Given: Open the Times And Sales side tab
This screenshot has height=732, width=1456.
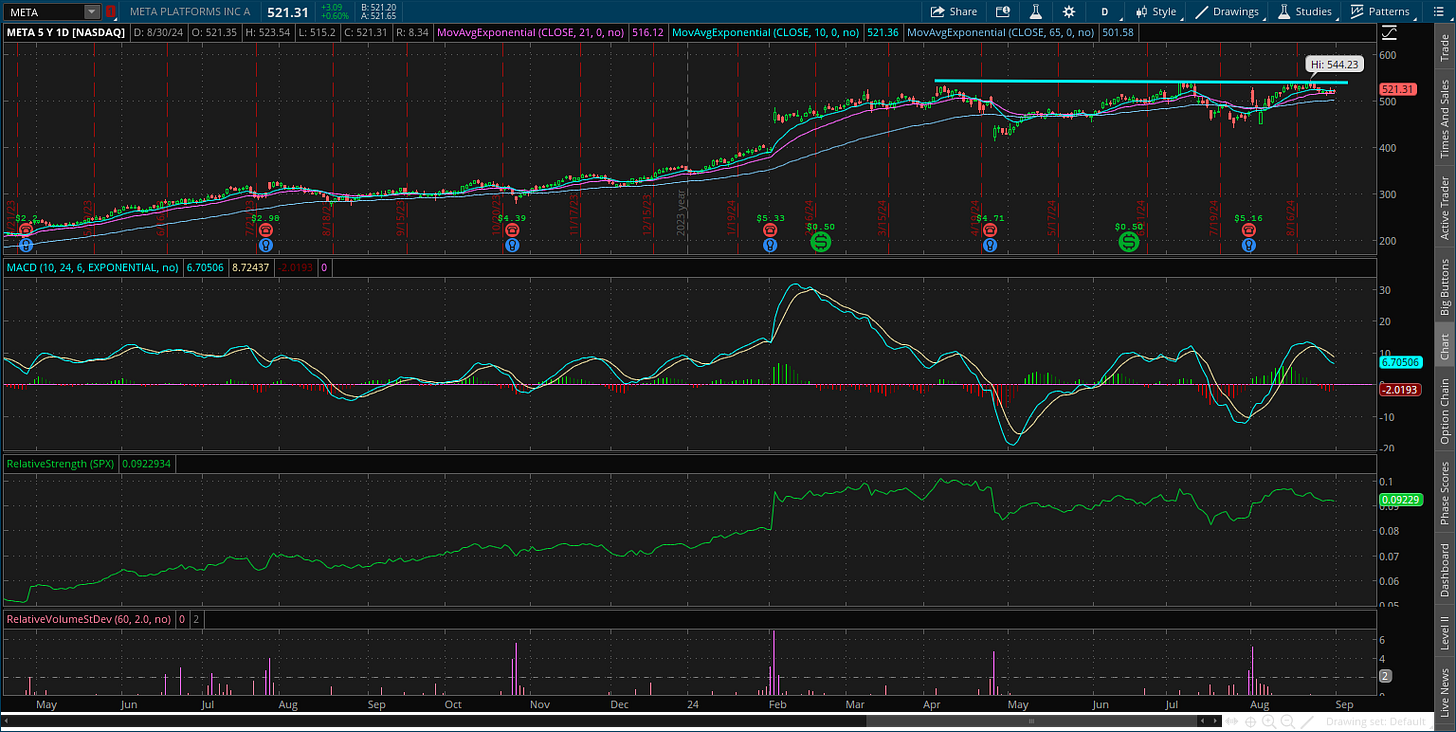Looking at the screenshot, I should [x=1444, y=118].
